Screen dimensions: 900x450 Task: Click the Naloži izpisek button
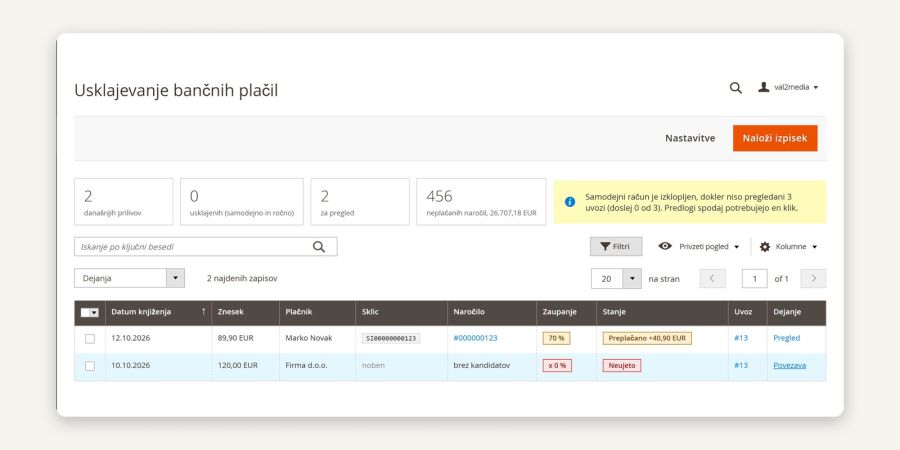point(775,138)
